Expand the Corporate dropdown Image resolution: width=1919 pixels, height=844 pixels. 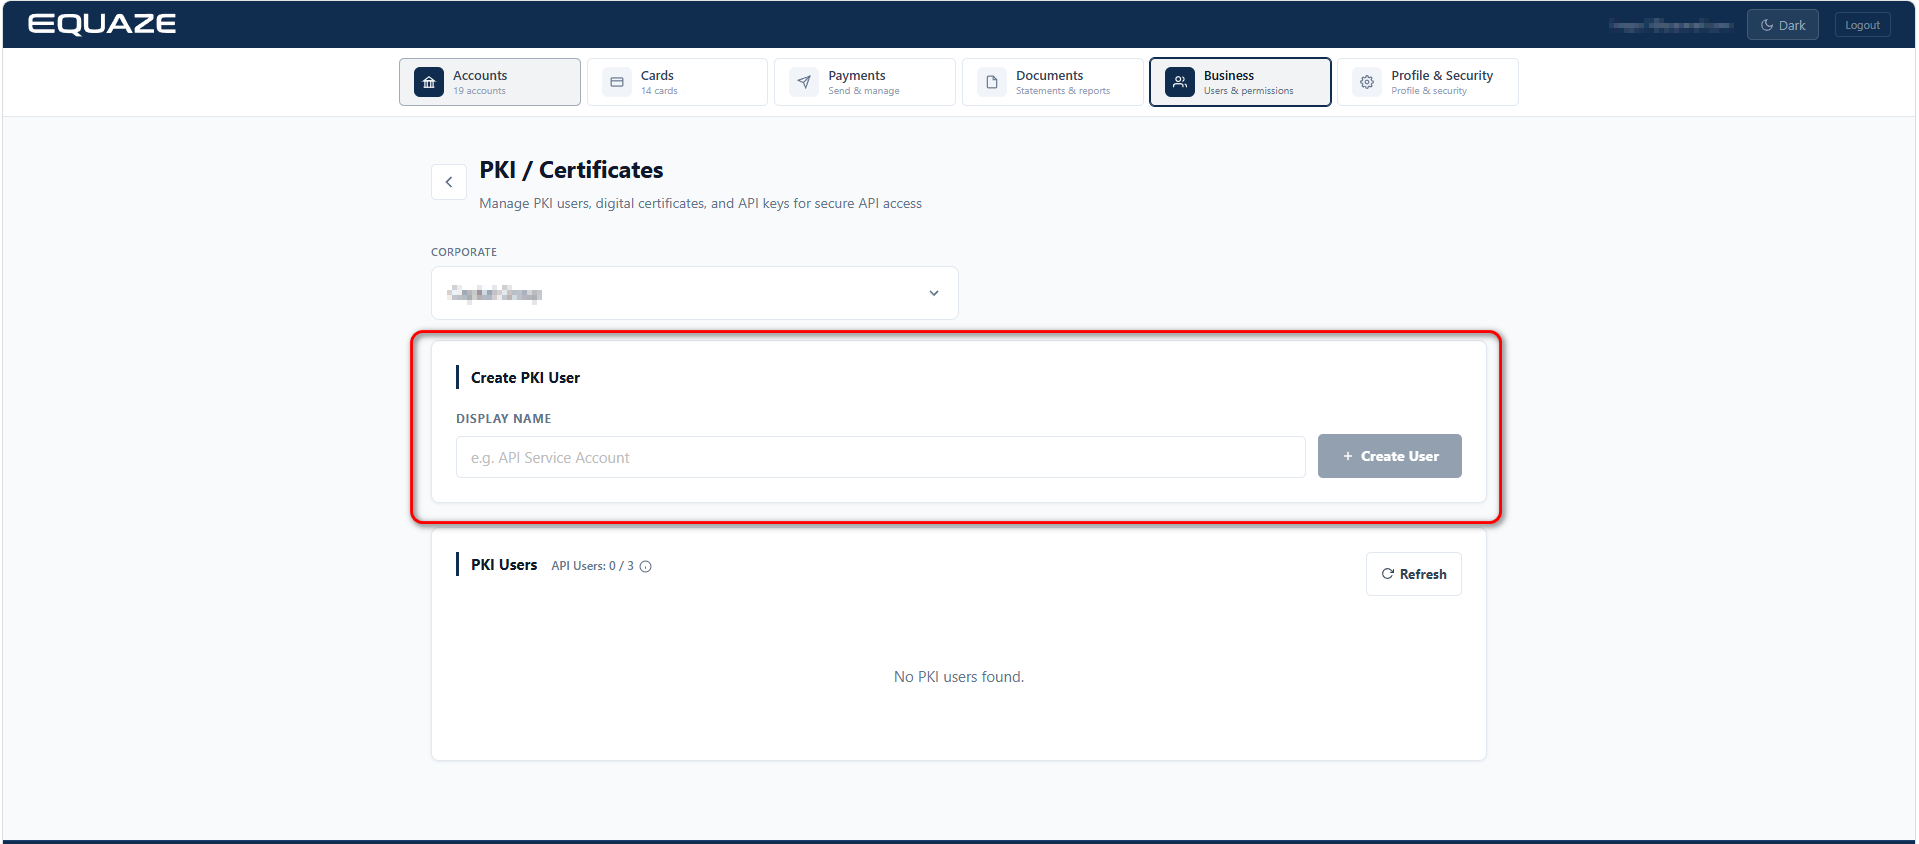pos(695,293)
